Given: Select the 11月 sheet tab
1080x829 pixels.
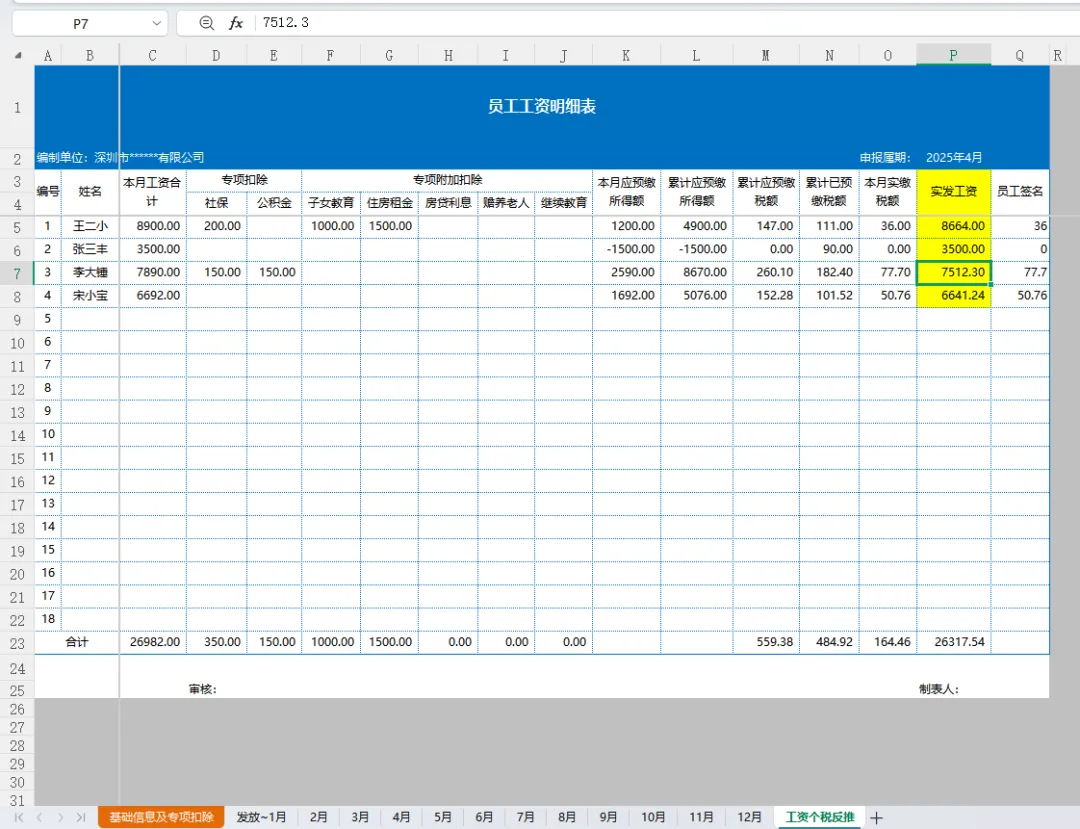Looking at the screenshot, I should click(x=701, y=817).
